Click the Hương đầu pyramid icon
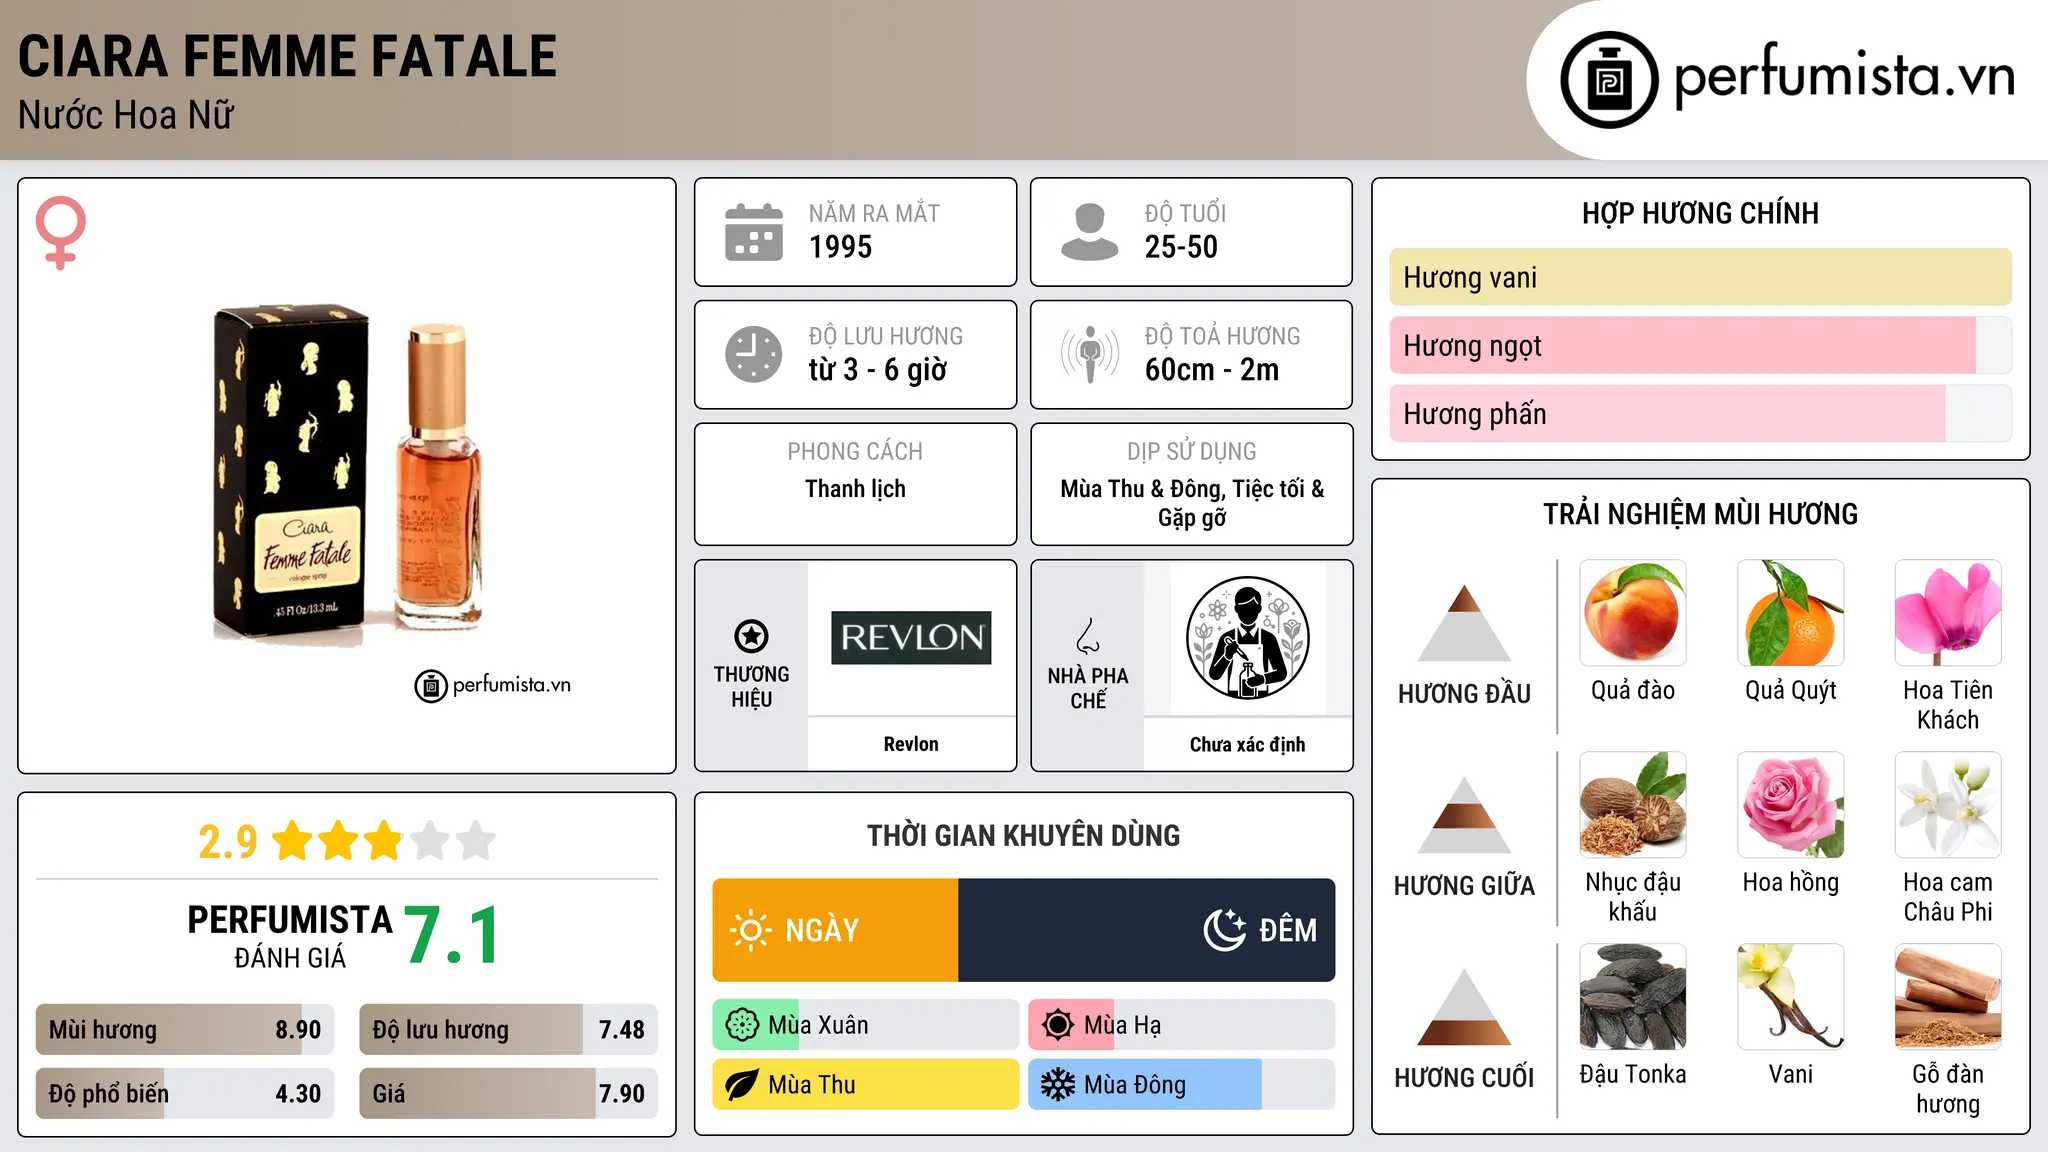 click(x=1464, y=623)
